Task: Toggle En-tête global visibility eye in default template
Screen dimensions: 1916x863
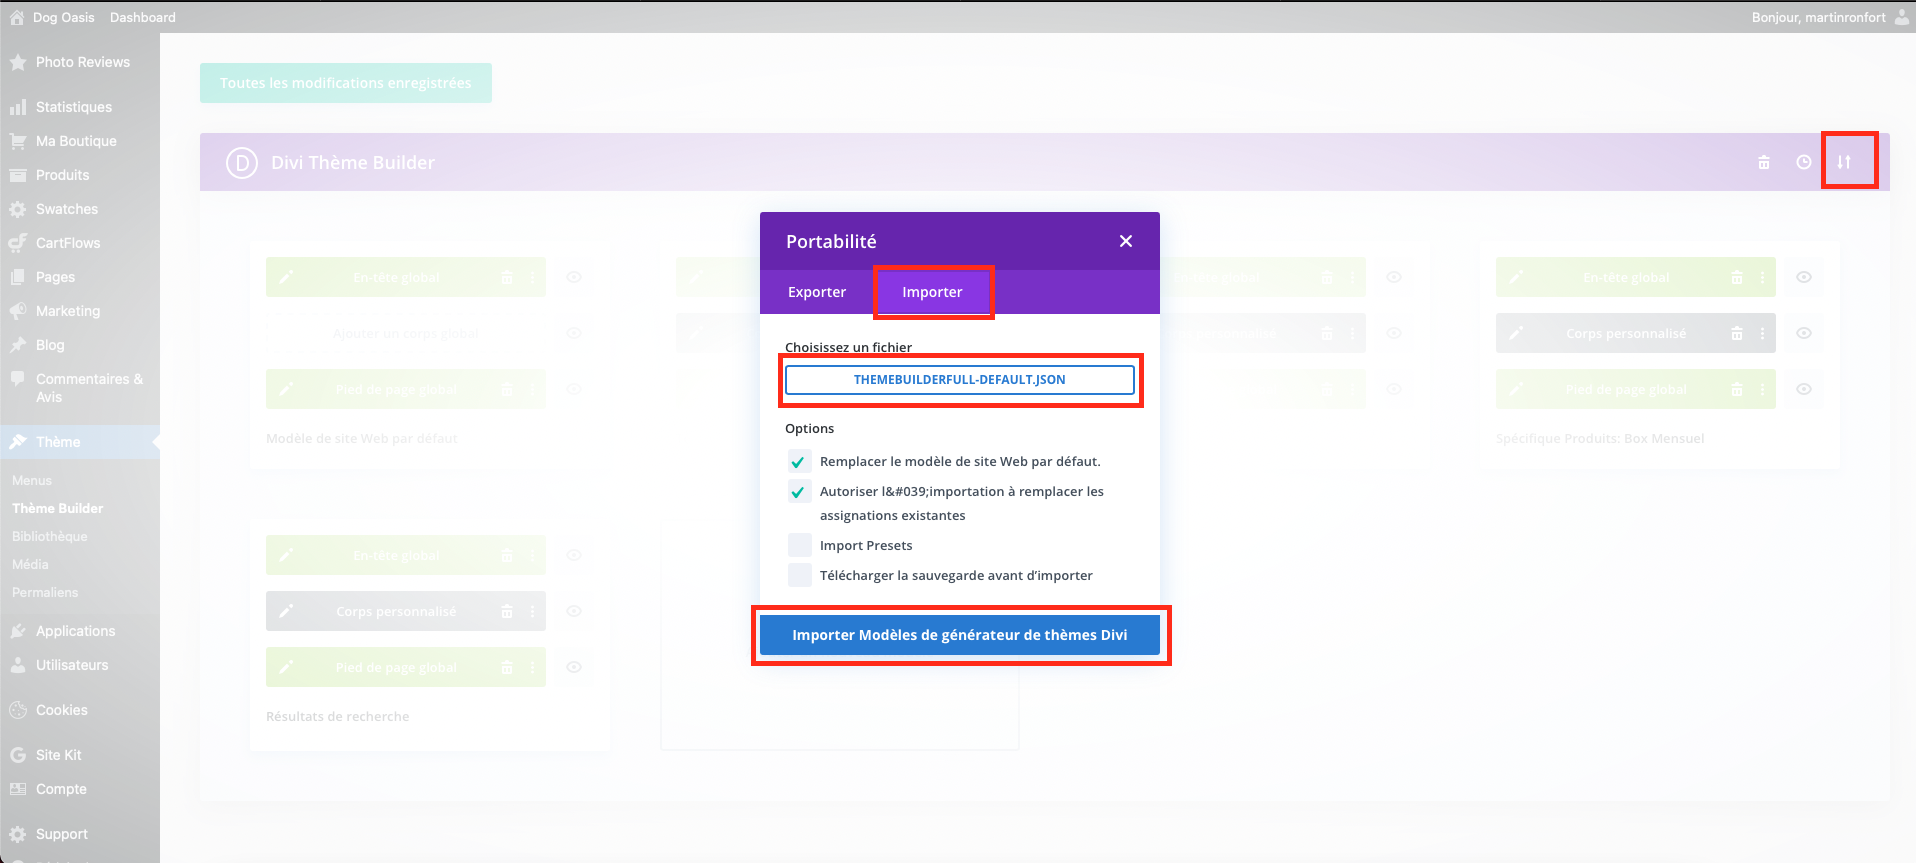Action: click(x=574, y=277)
